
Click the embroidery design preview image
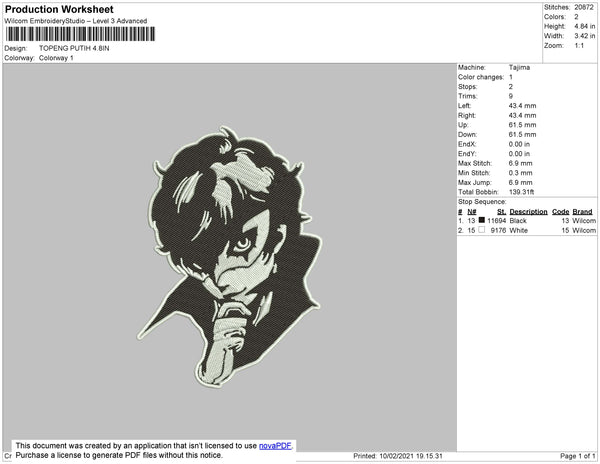(x=230, y=257)
